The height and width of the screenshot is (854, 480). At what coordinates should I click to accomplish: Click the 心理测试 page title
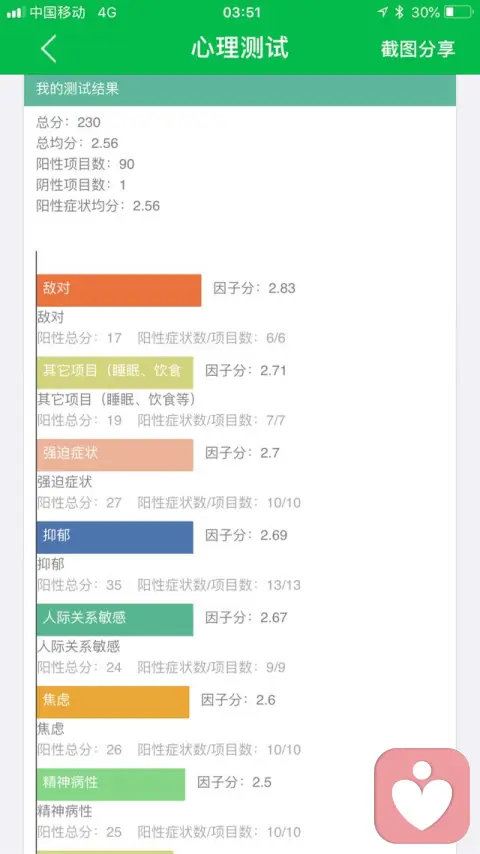240,48
